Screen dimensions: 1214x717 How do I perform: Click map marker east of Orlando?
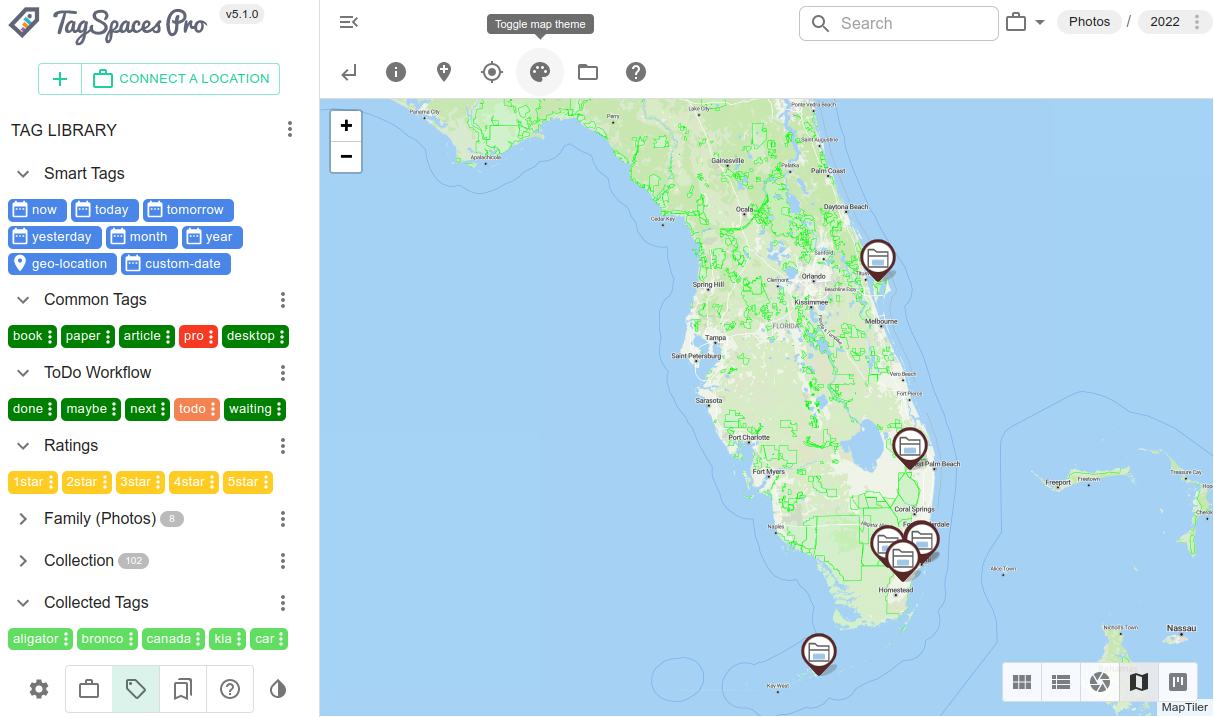tap(878, 259)
